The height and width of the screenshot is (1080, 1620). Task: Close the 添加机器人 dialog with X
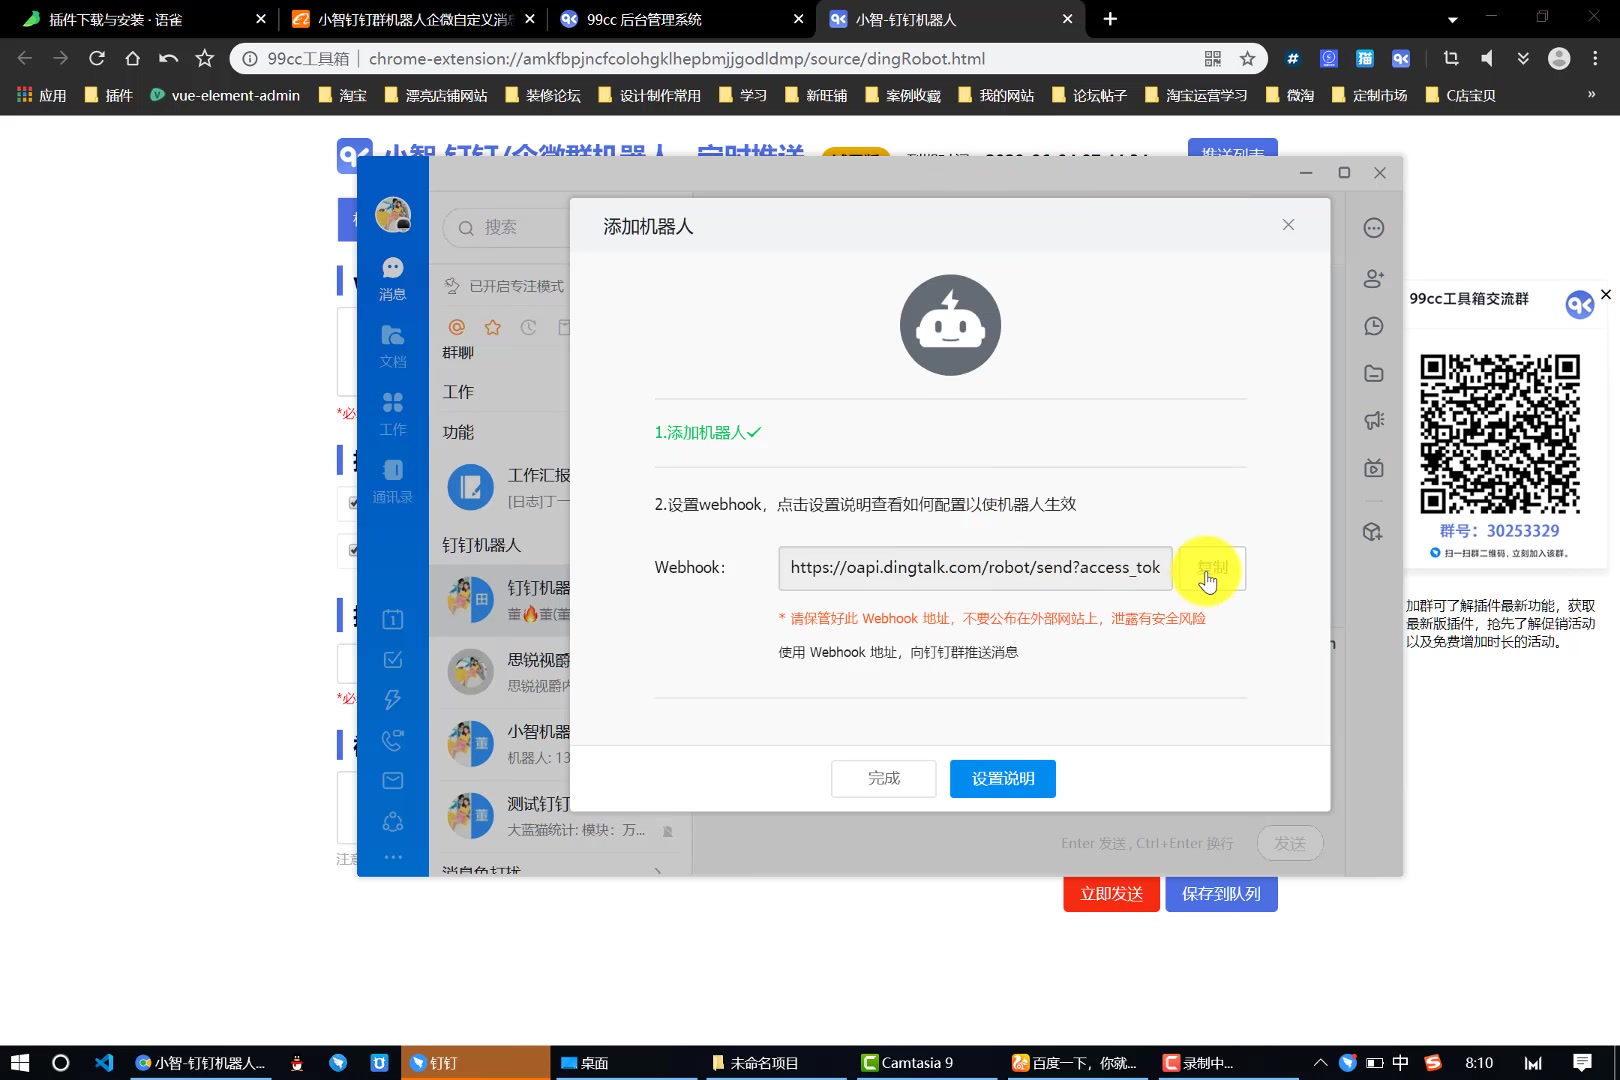pos(1288,225)
